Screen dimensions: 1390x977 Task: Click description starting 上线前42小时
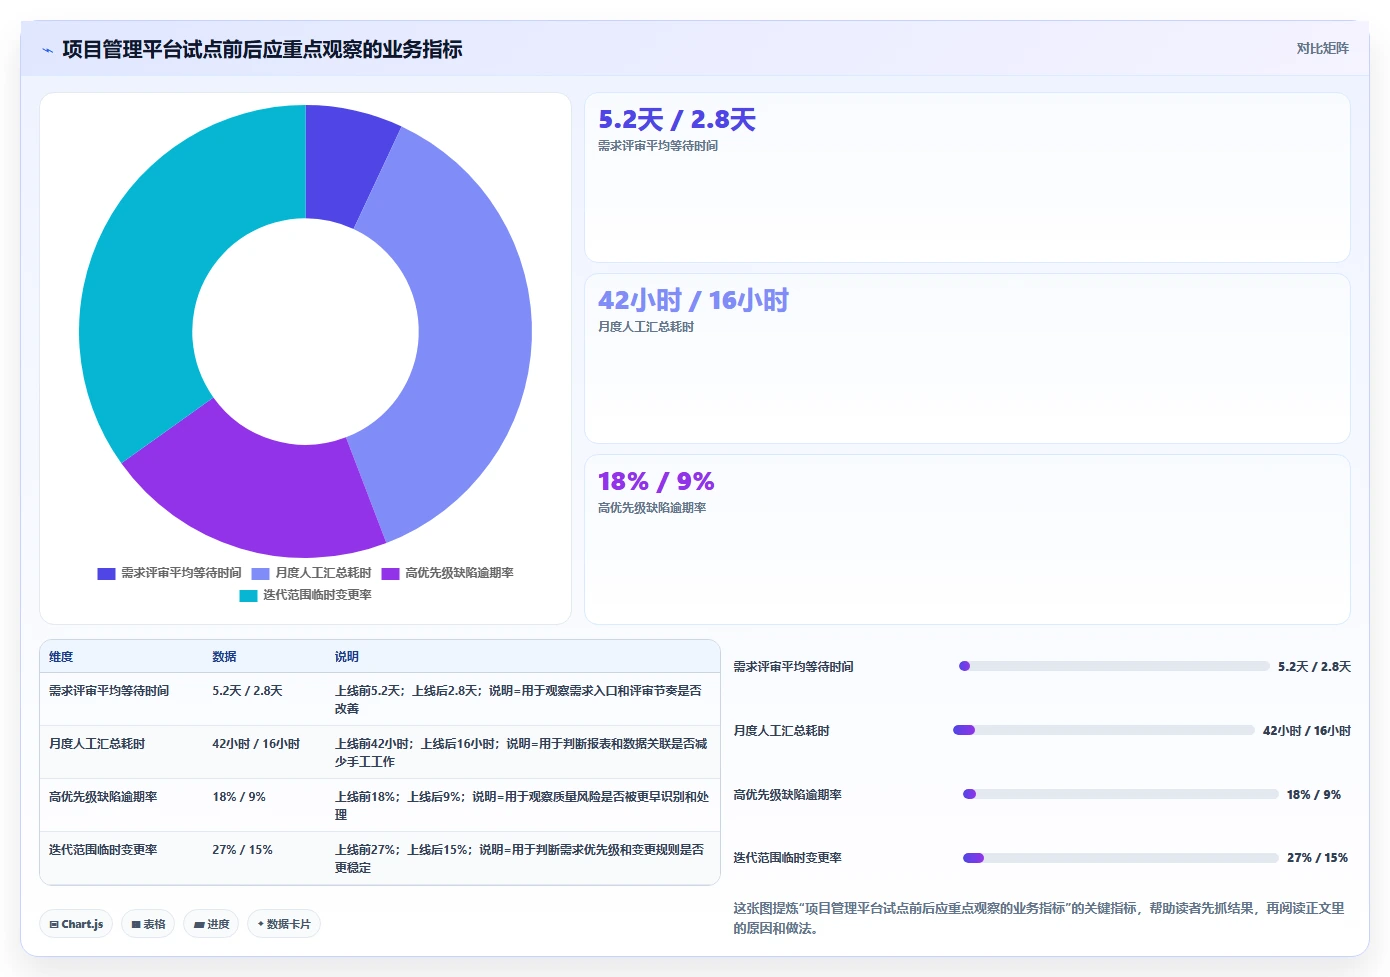[x=521, y=752]
